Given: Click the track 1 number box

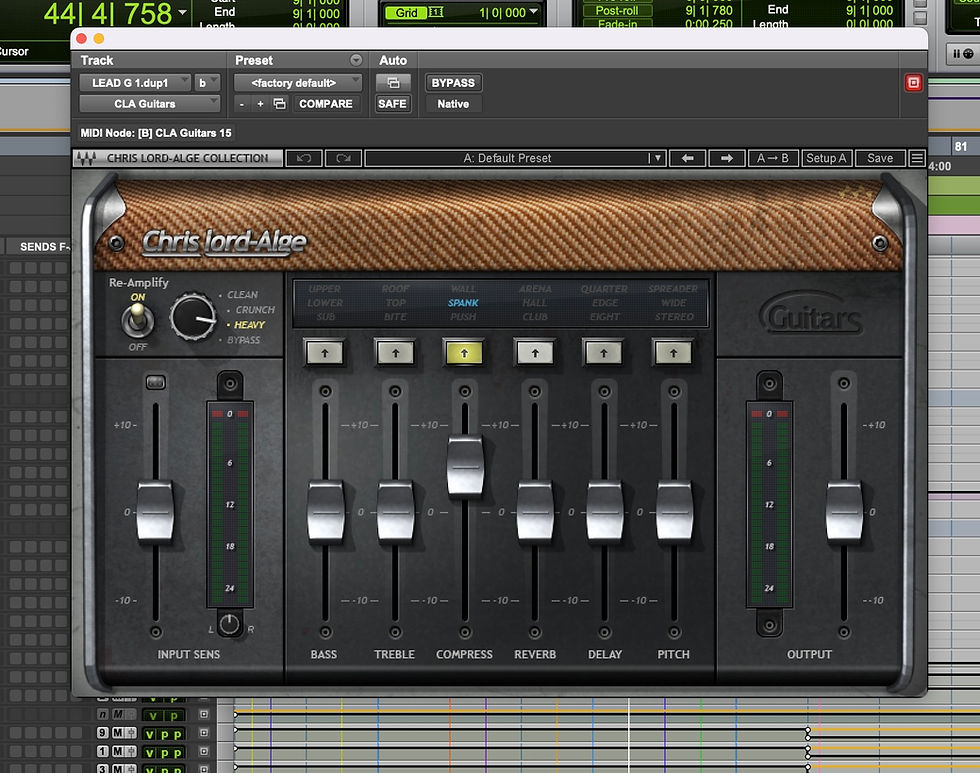Looking at the screenshot, I should tap(103, 752).
